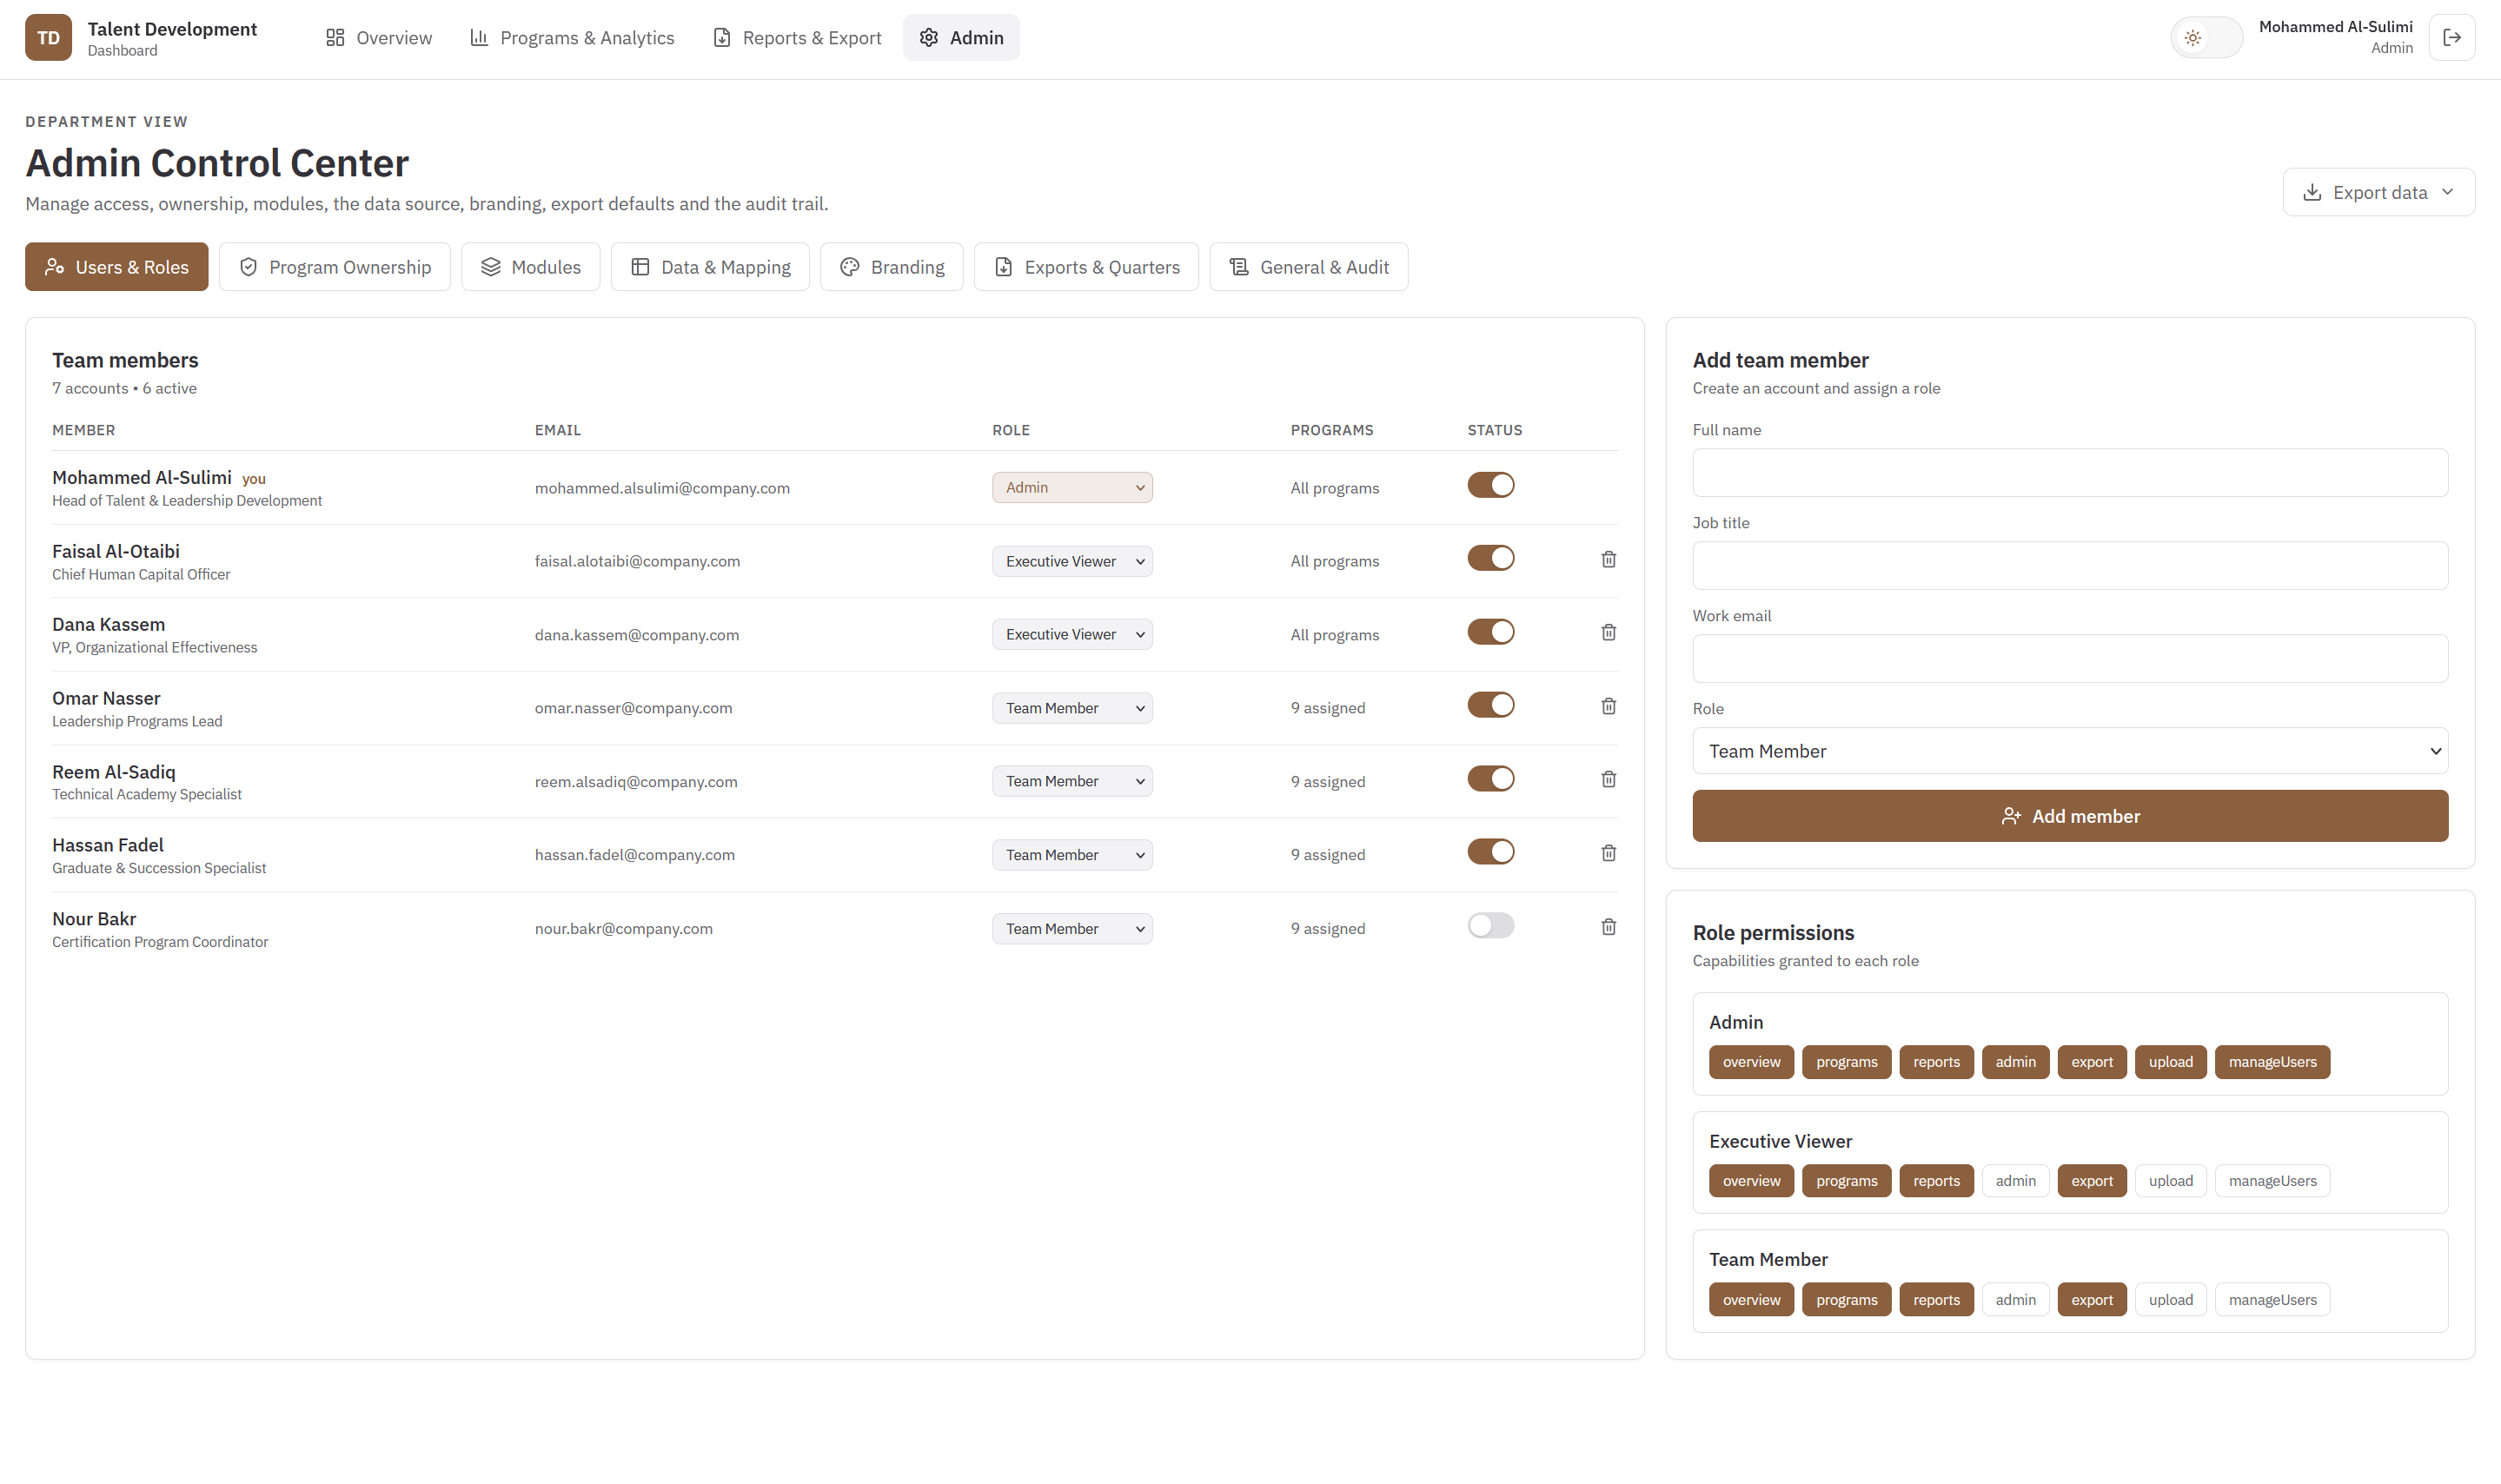Click the STATUS column header
This screenshot has height=1484, width=2501.
click(1494, 430)
